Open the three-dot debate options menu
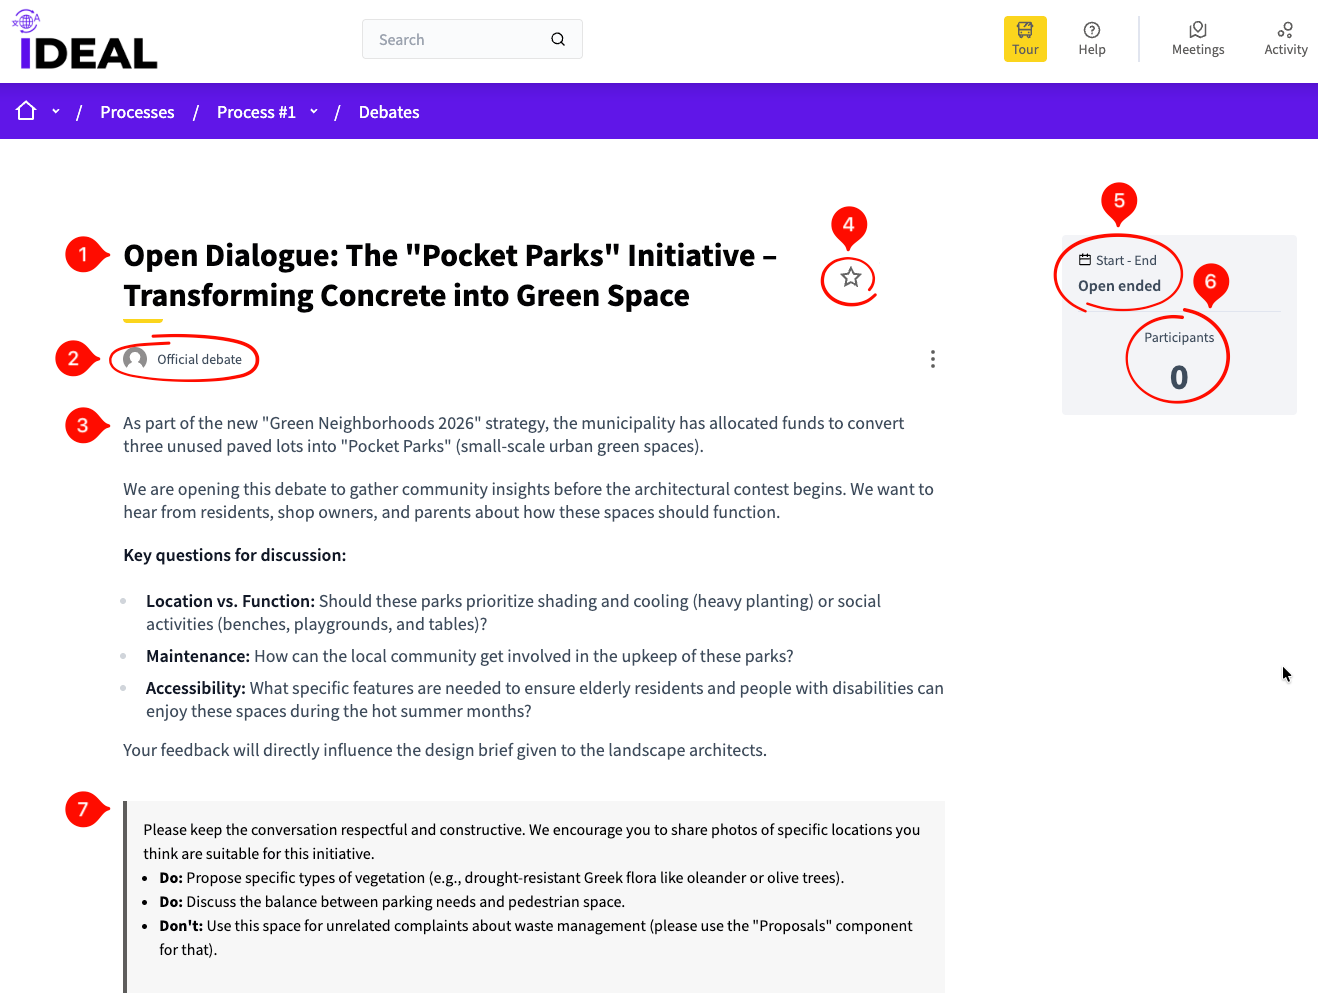 tap(932, 359)
